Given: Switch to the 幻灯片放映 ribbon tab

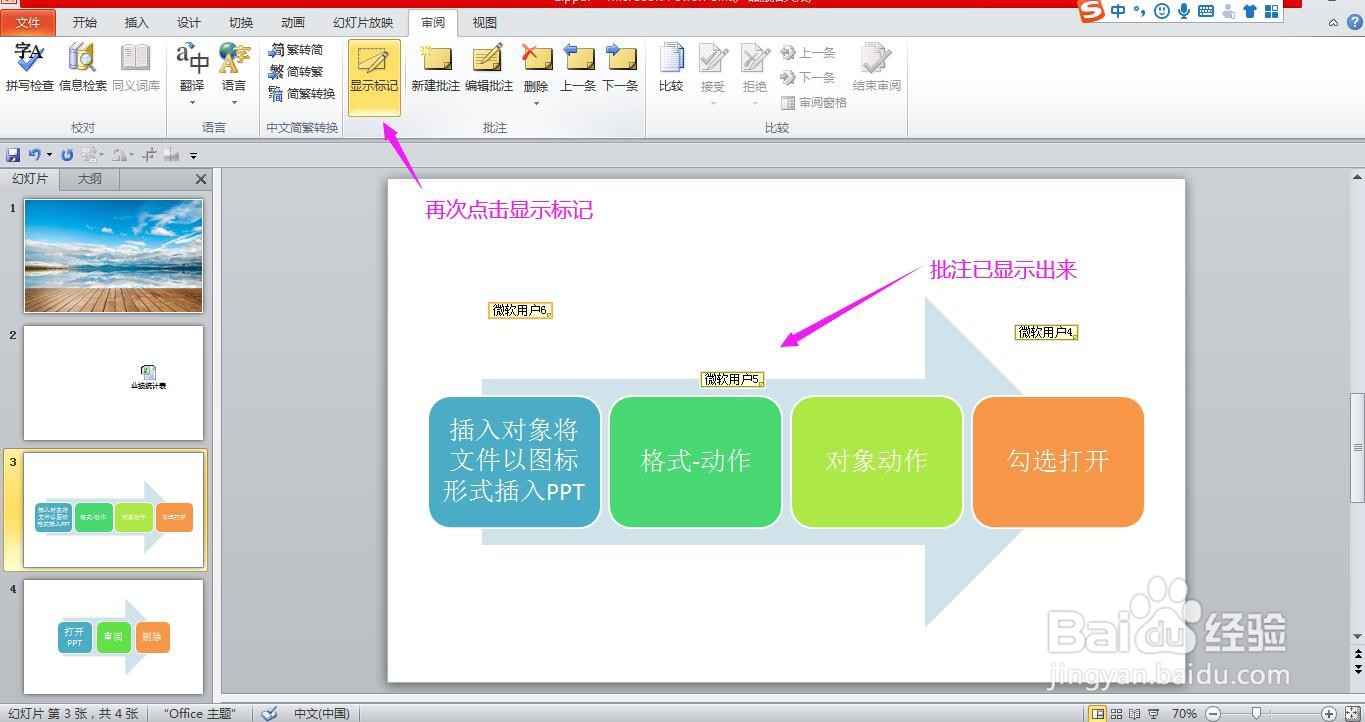Looking at the screenshot, I should [363, 22].
